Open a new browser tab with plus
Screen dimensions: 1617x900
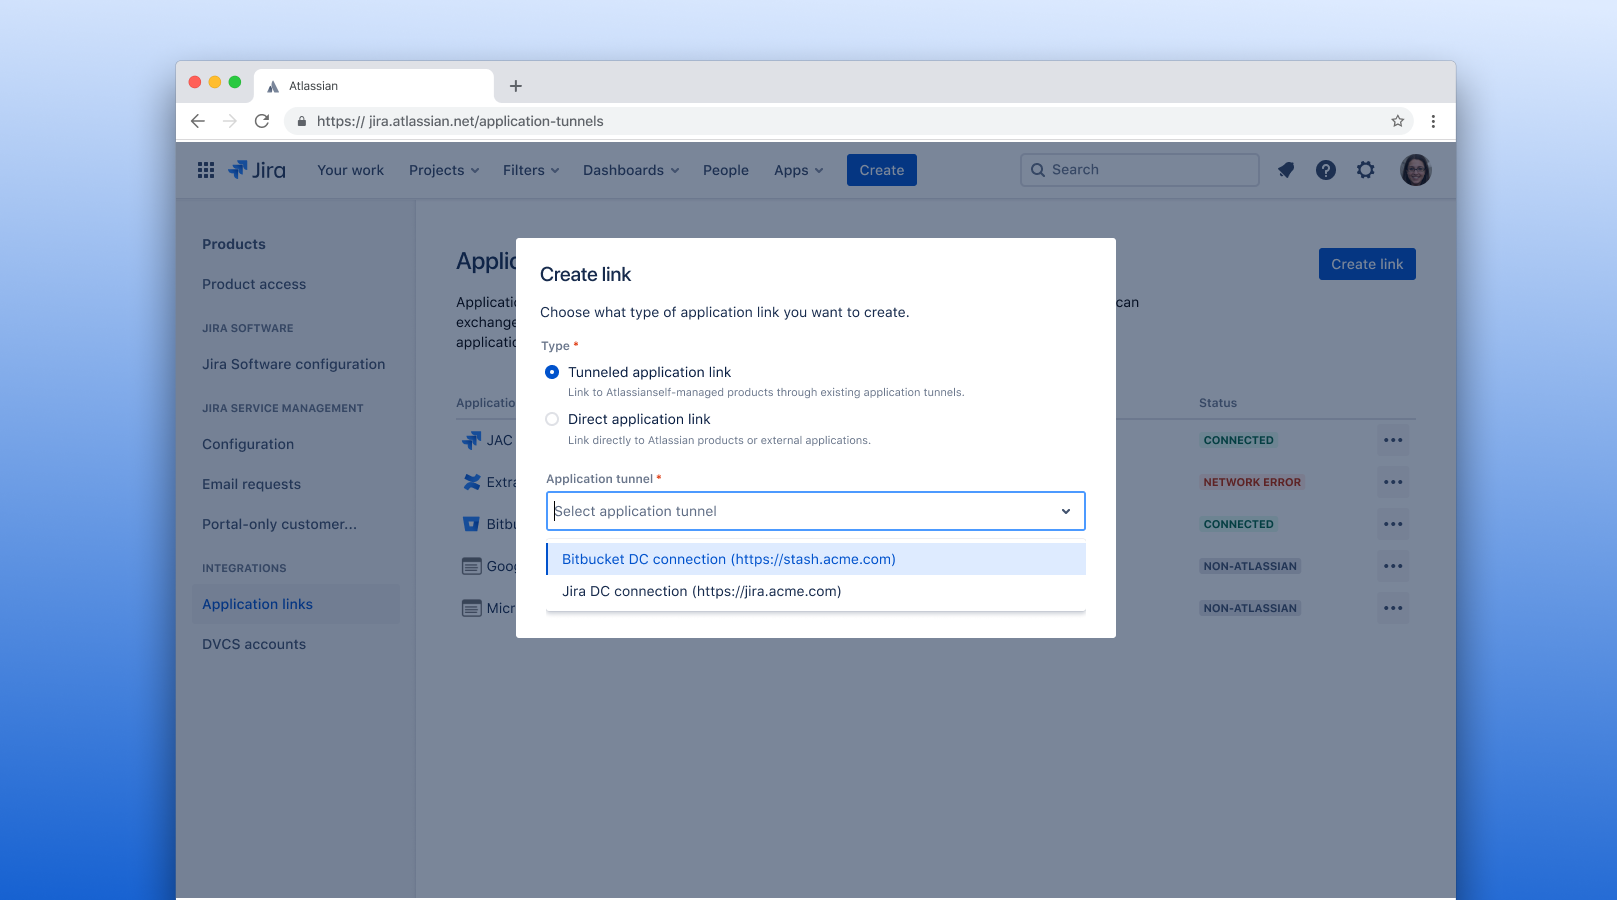pyautogui.click(x=516, y=86)
